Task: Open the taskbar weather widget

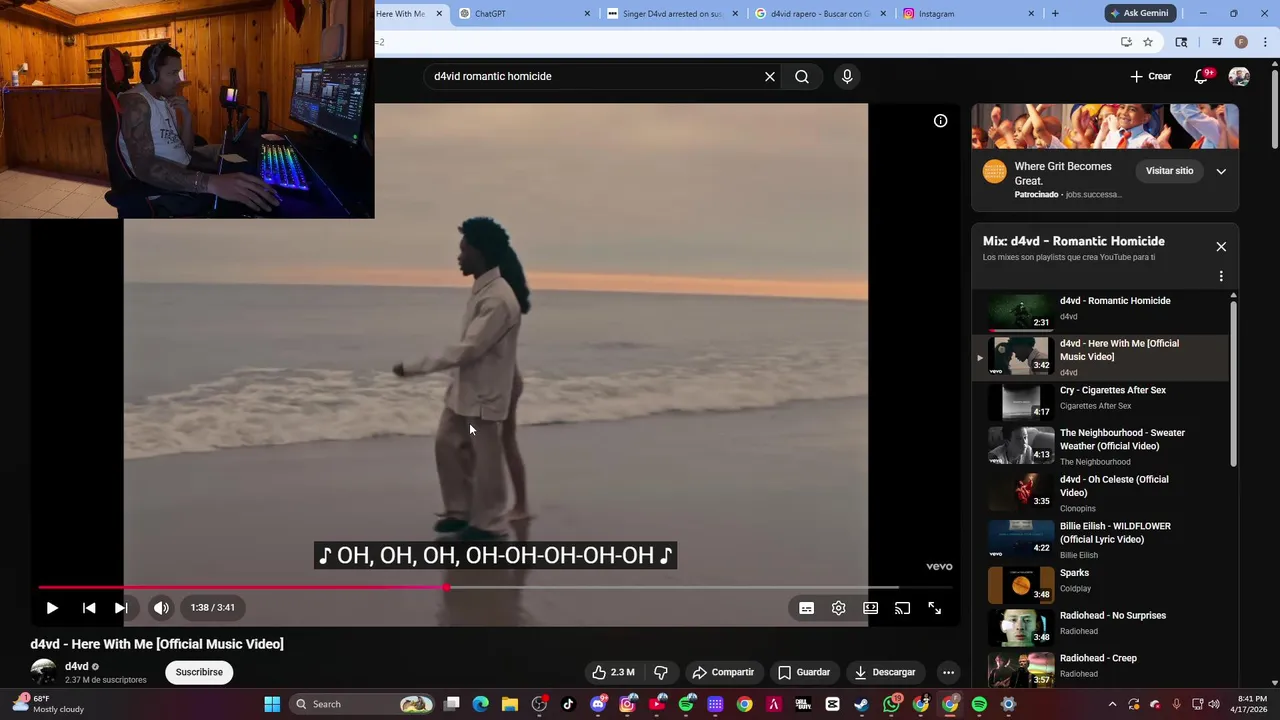Action: pyautogui.click(x=50, y=704)
